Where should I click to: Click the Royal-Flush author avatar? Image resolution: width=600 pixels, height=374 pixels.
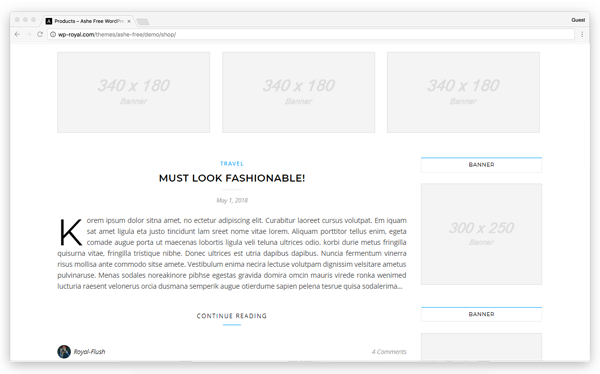tap(64, 351)
